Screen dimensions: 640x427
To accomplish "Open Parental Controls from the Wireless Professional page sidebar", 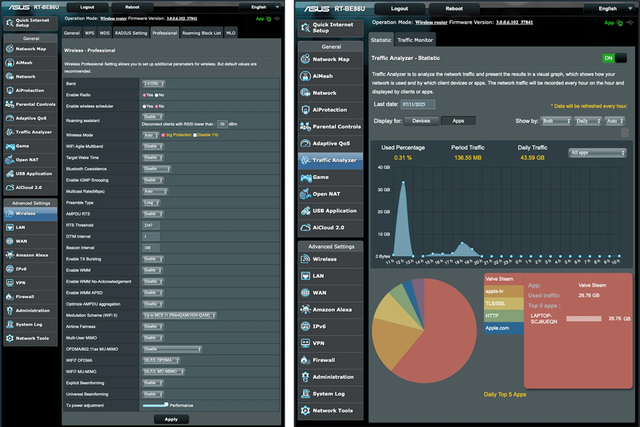I will click(x=35, y=104).
